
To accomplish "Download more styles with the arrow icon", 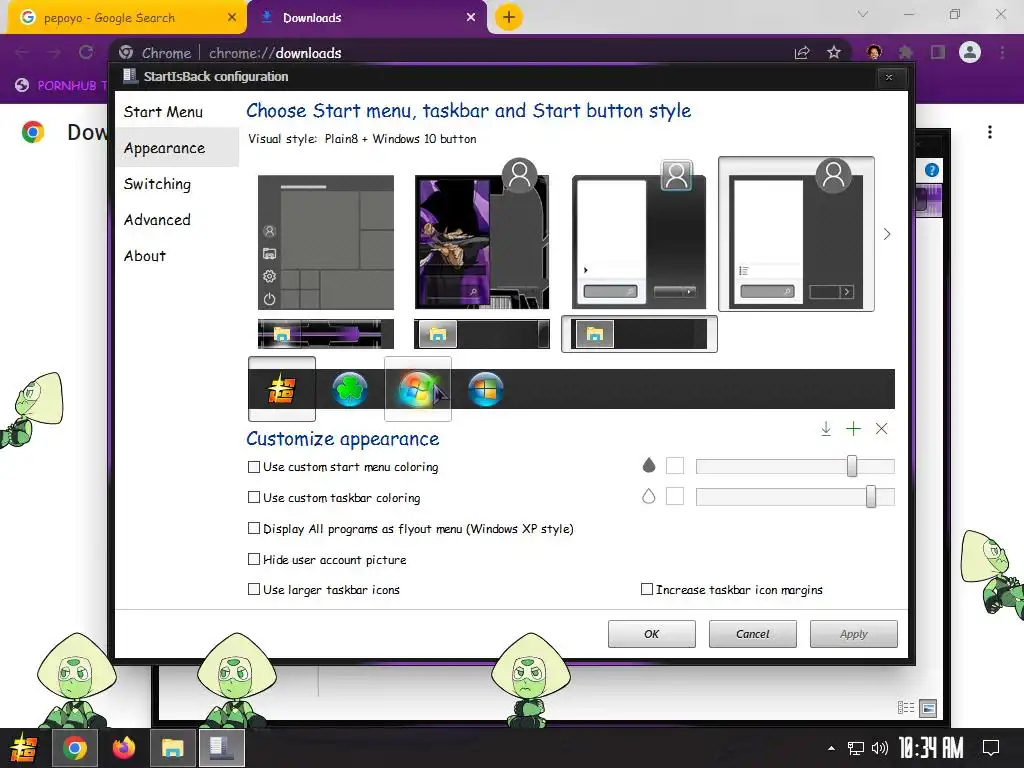I will [x=825, y=429].
